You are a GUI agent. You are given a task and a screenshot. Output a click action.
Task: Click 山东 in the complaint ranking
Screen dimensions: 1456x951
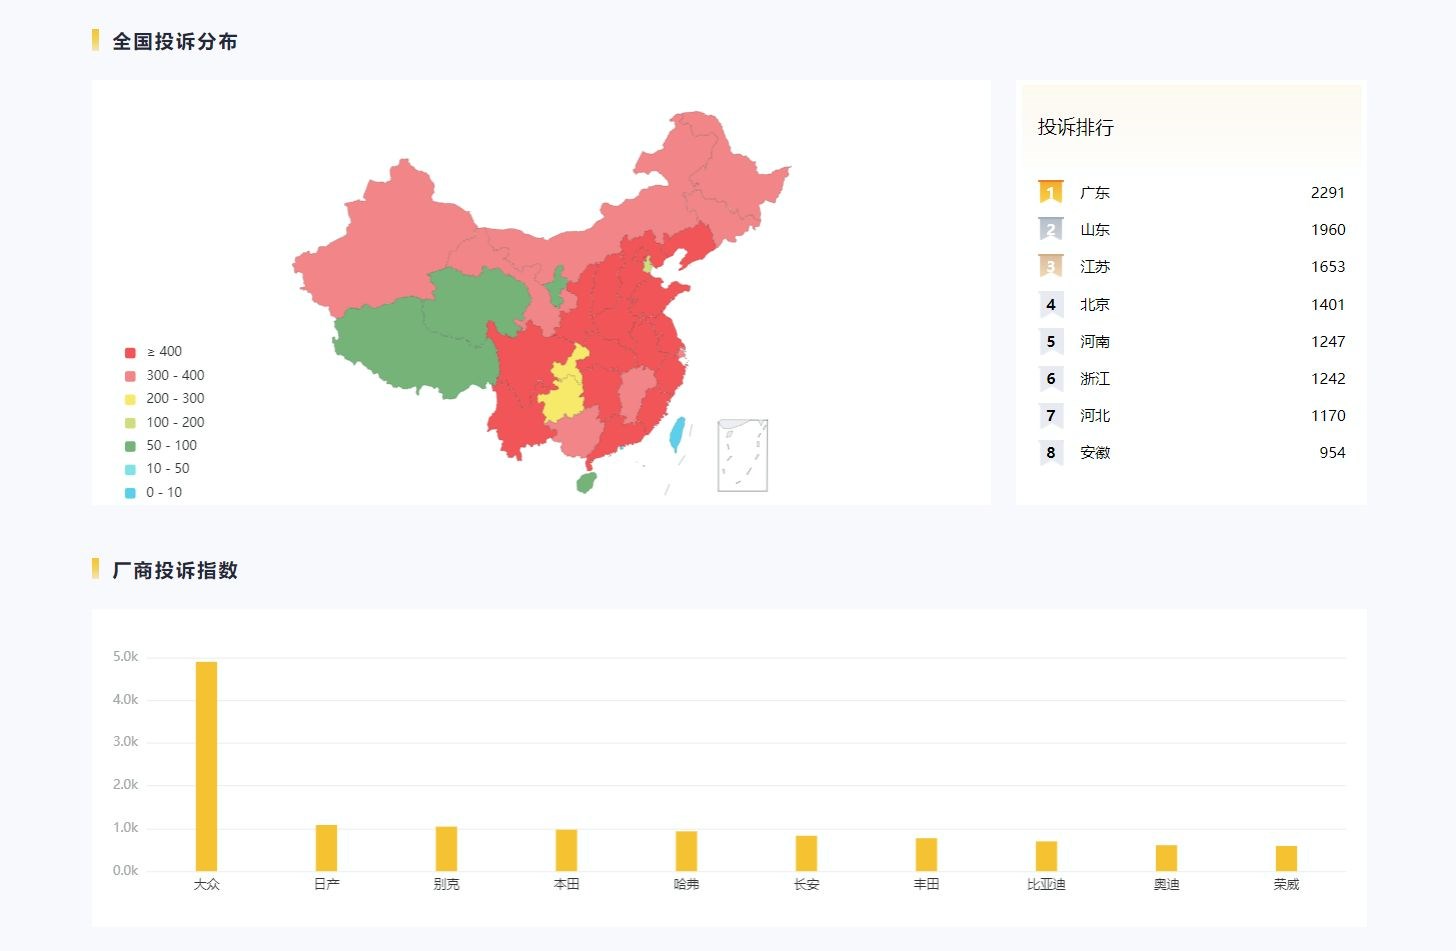point(1095,229)
